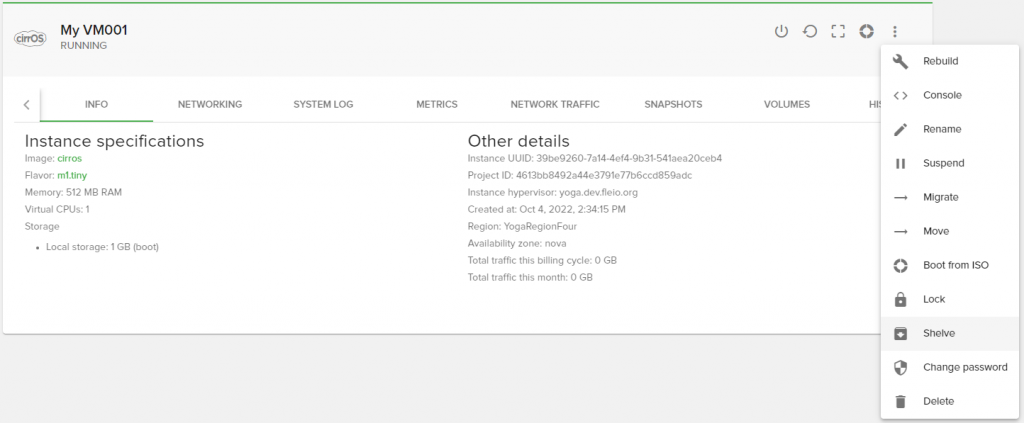Choose Console in the actions menu

pyautogui.click(x=950, y=95)
